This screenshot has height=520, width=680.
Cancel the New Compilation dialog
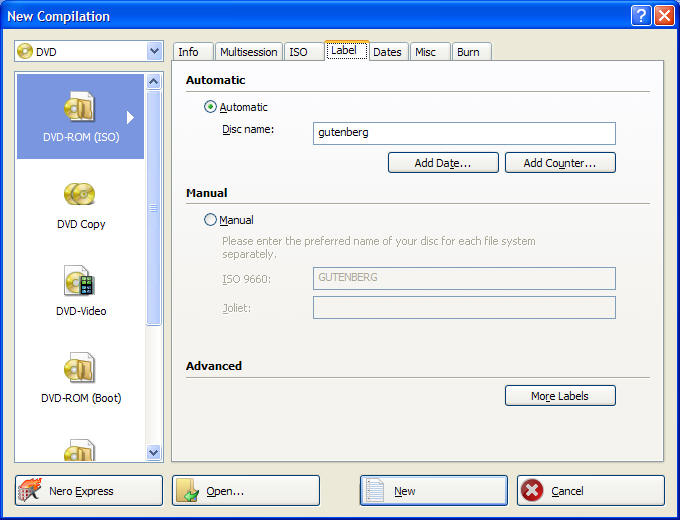point(591,491)
